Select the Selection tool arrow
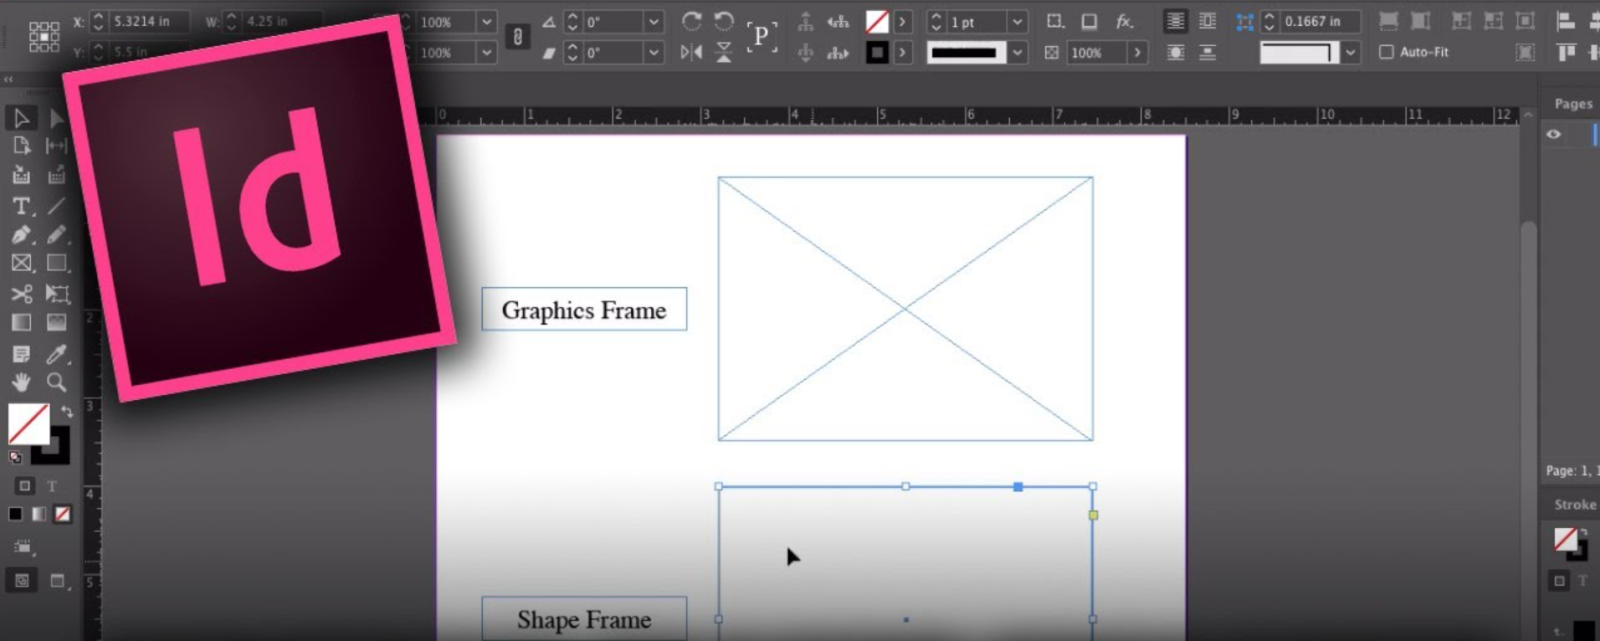 click(x=21, y=118)
